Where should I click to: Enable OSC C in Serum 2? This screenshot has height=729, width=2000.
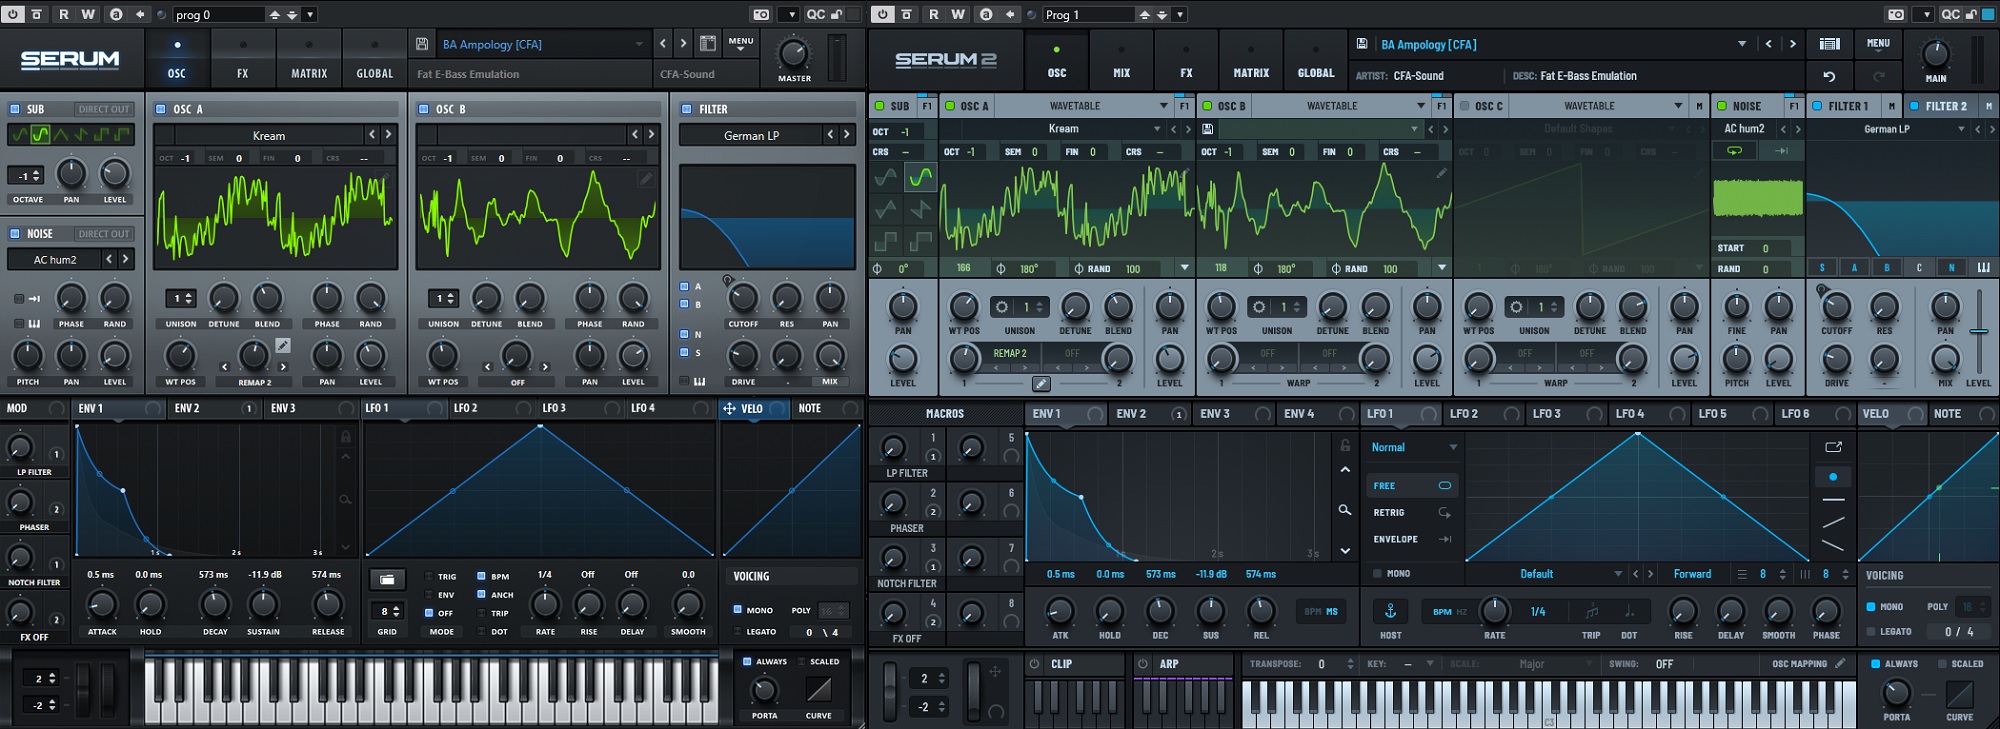click(1465, 106)
